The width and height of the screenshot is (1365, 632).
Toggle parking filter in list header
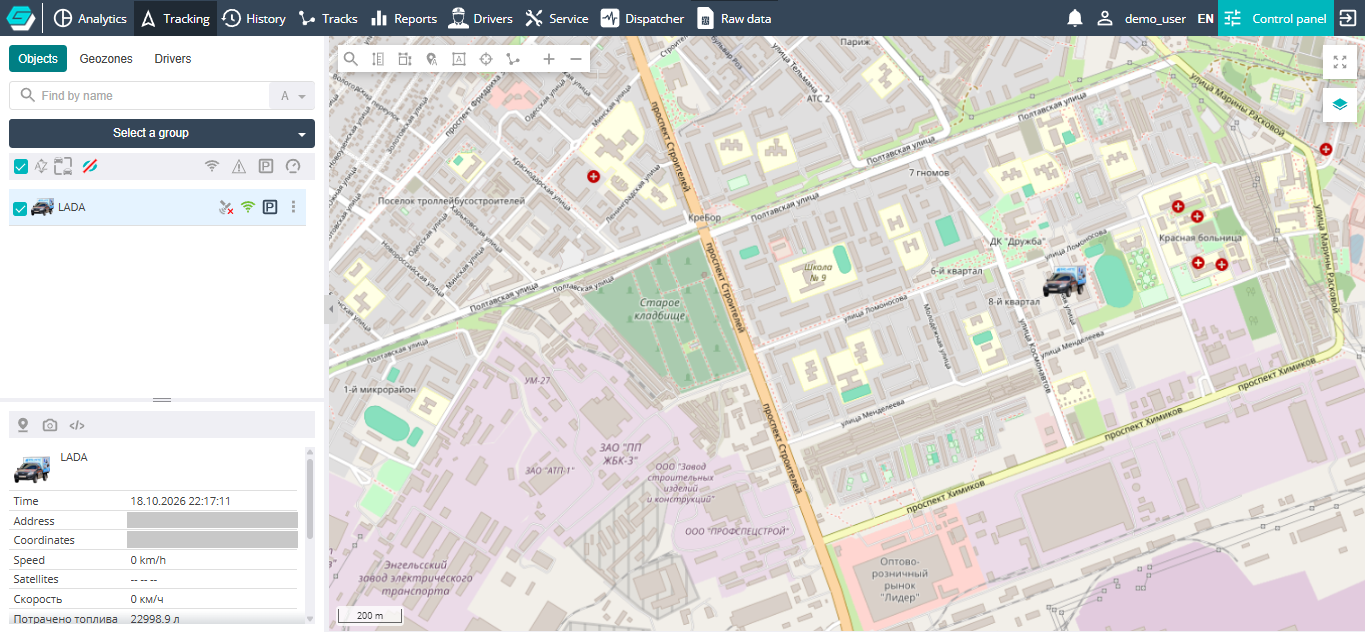click(x=266, y=166)
